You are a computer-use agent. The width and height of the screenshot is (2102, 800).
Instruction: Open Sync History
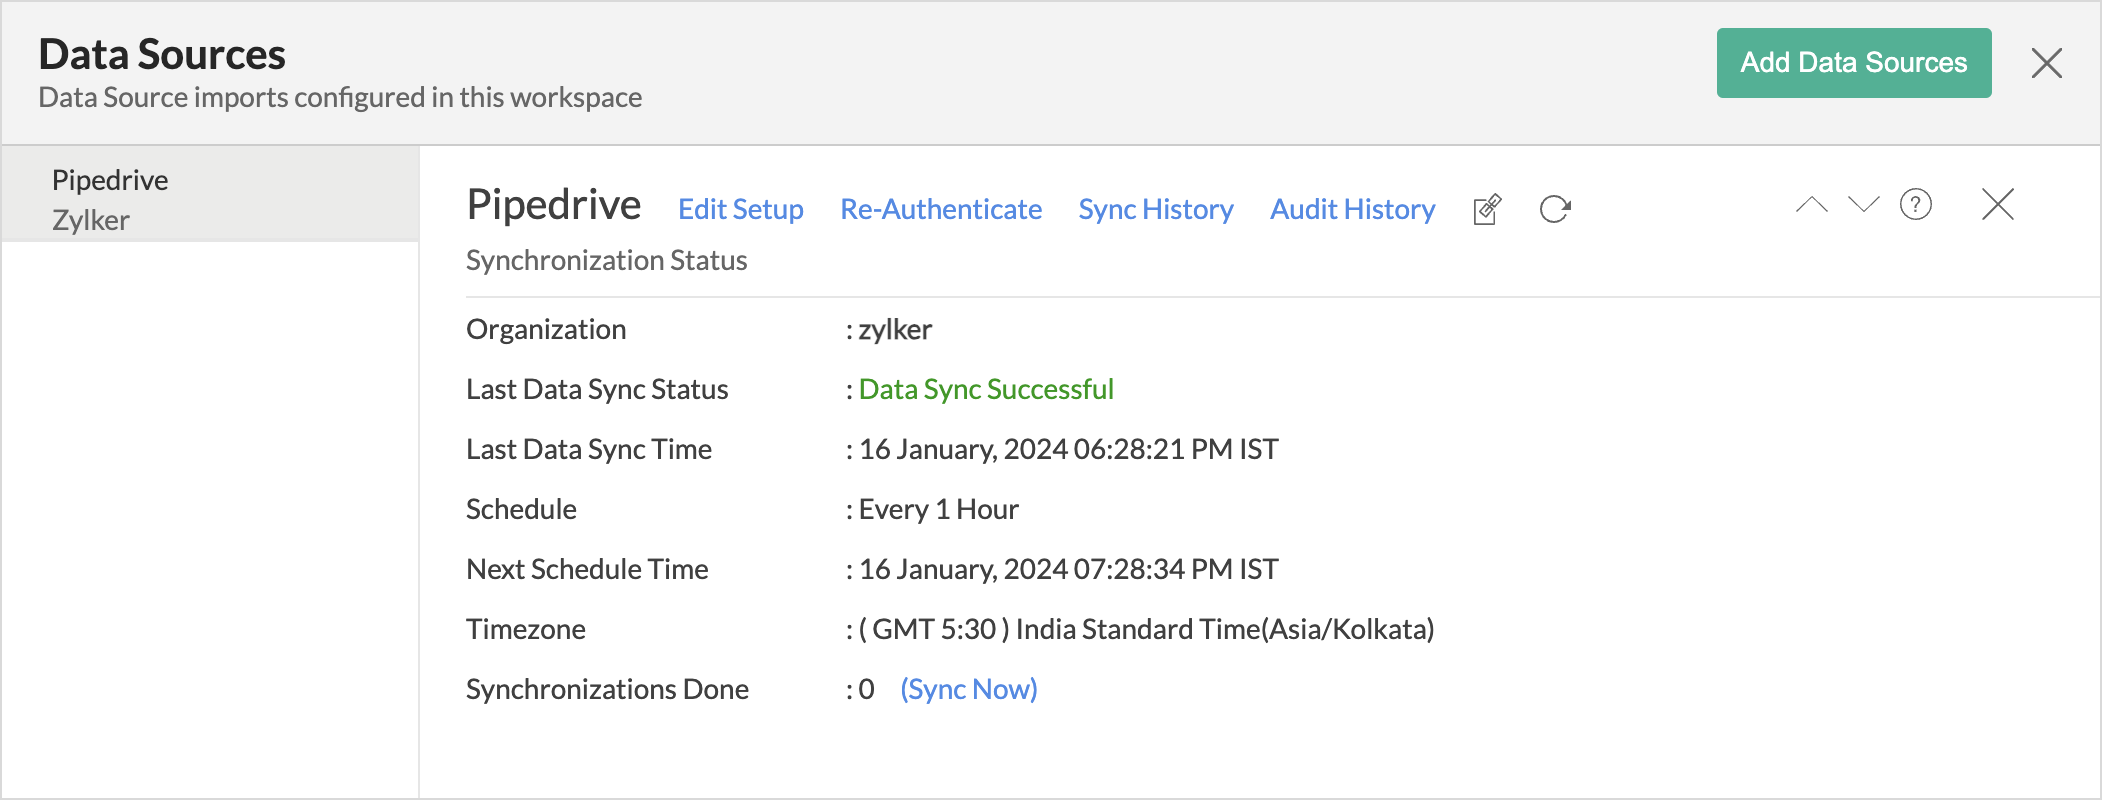[x=1155, y=209]
